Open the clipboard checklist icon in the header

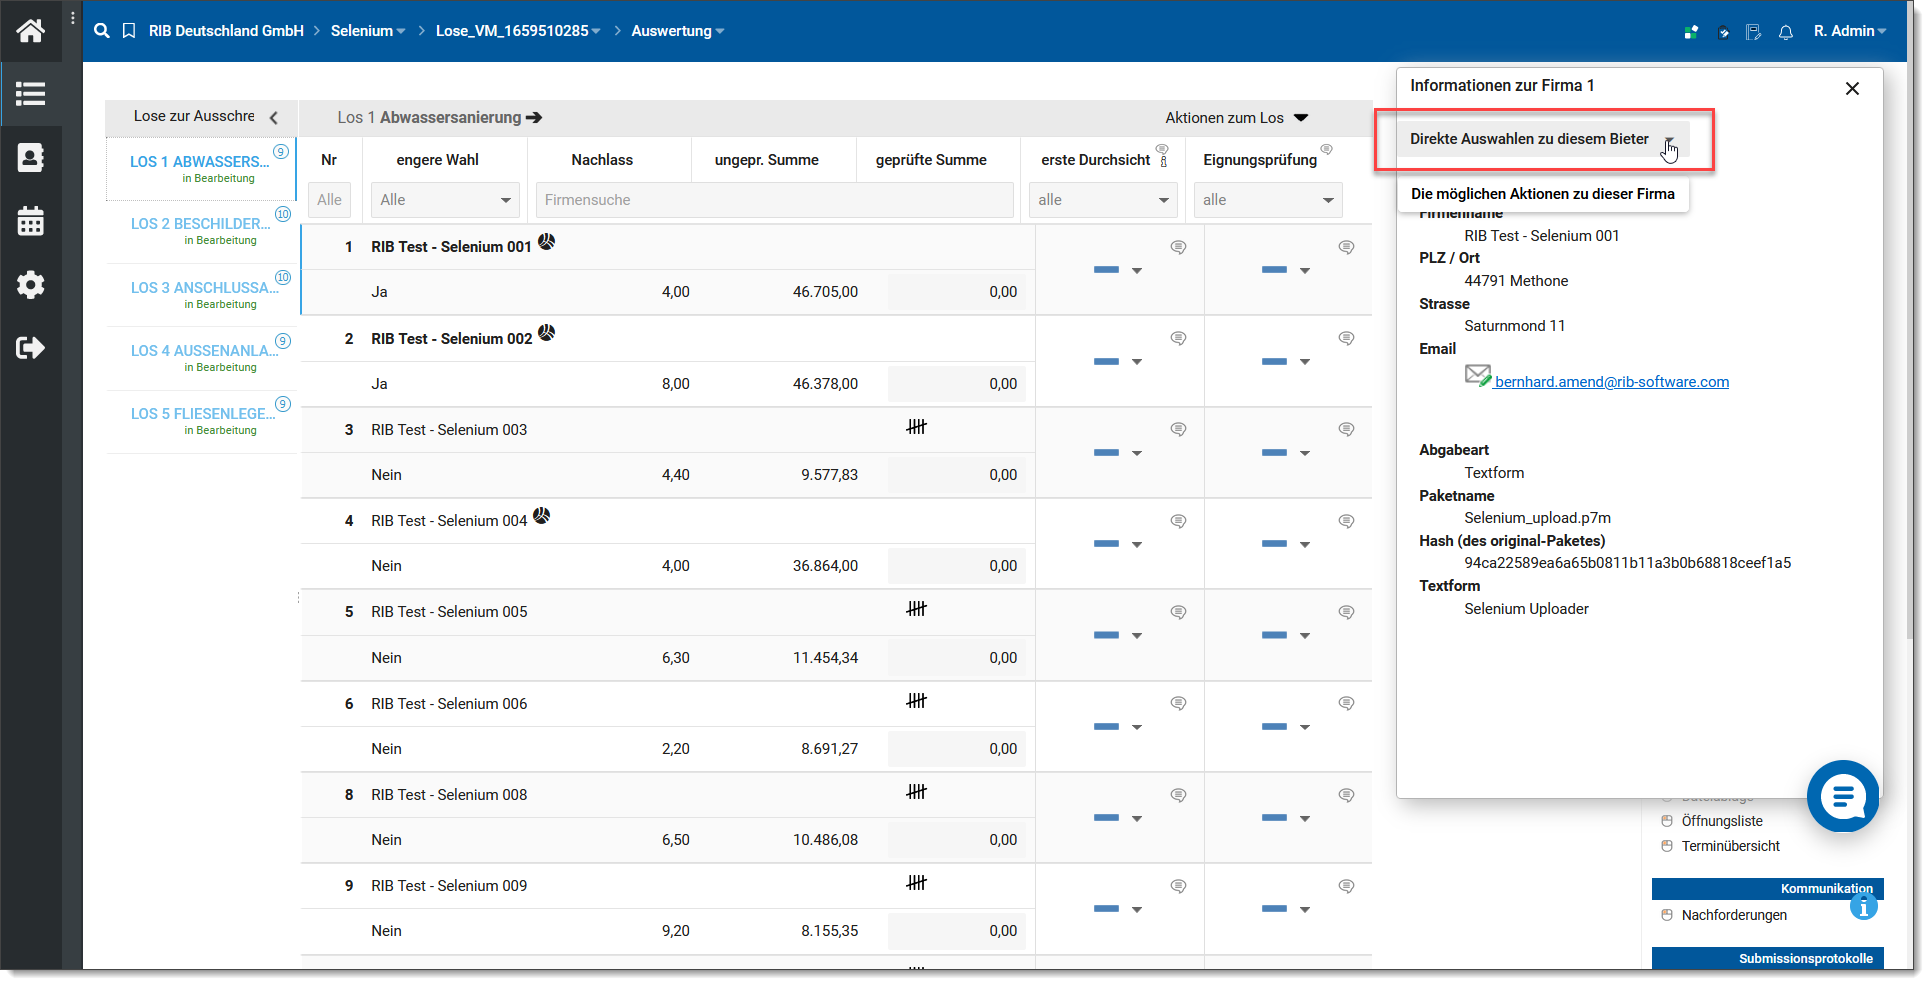[x=1723, y=32]
